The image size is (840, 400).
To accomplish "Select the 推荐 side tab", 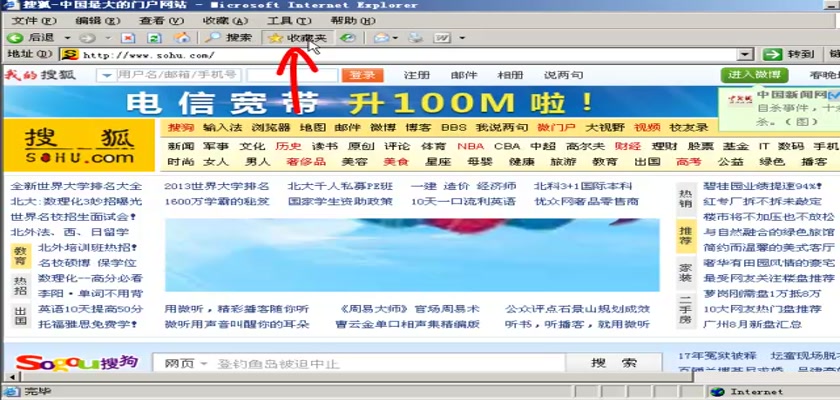I will [x=686, y=236].
